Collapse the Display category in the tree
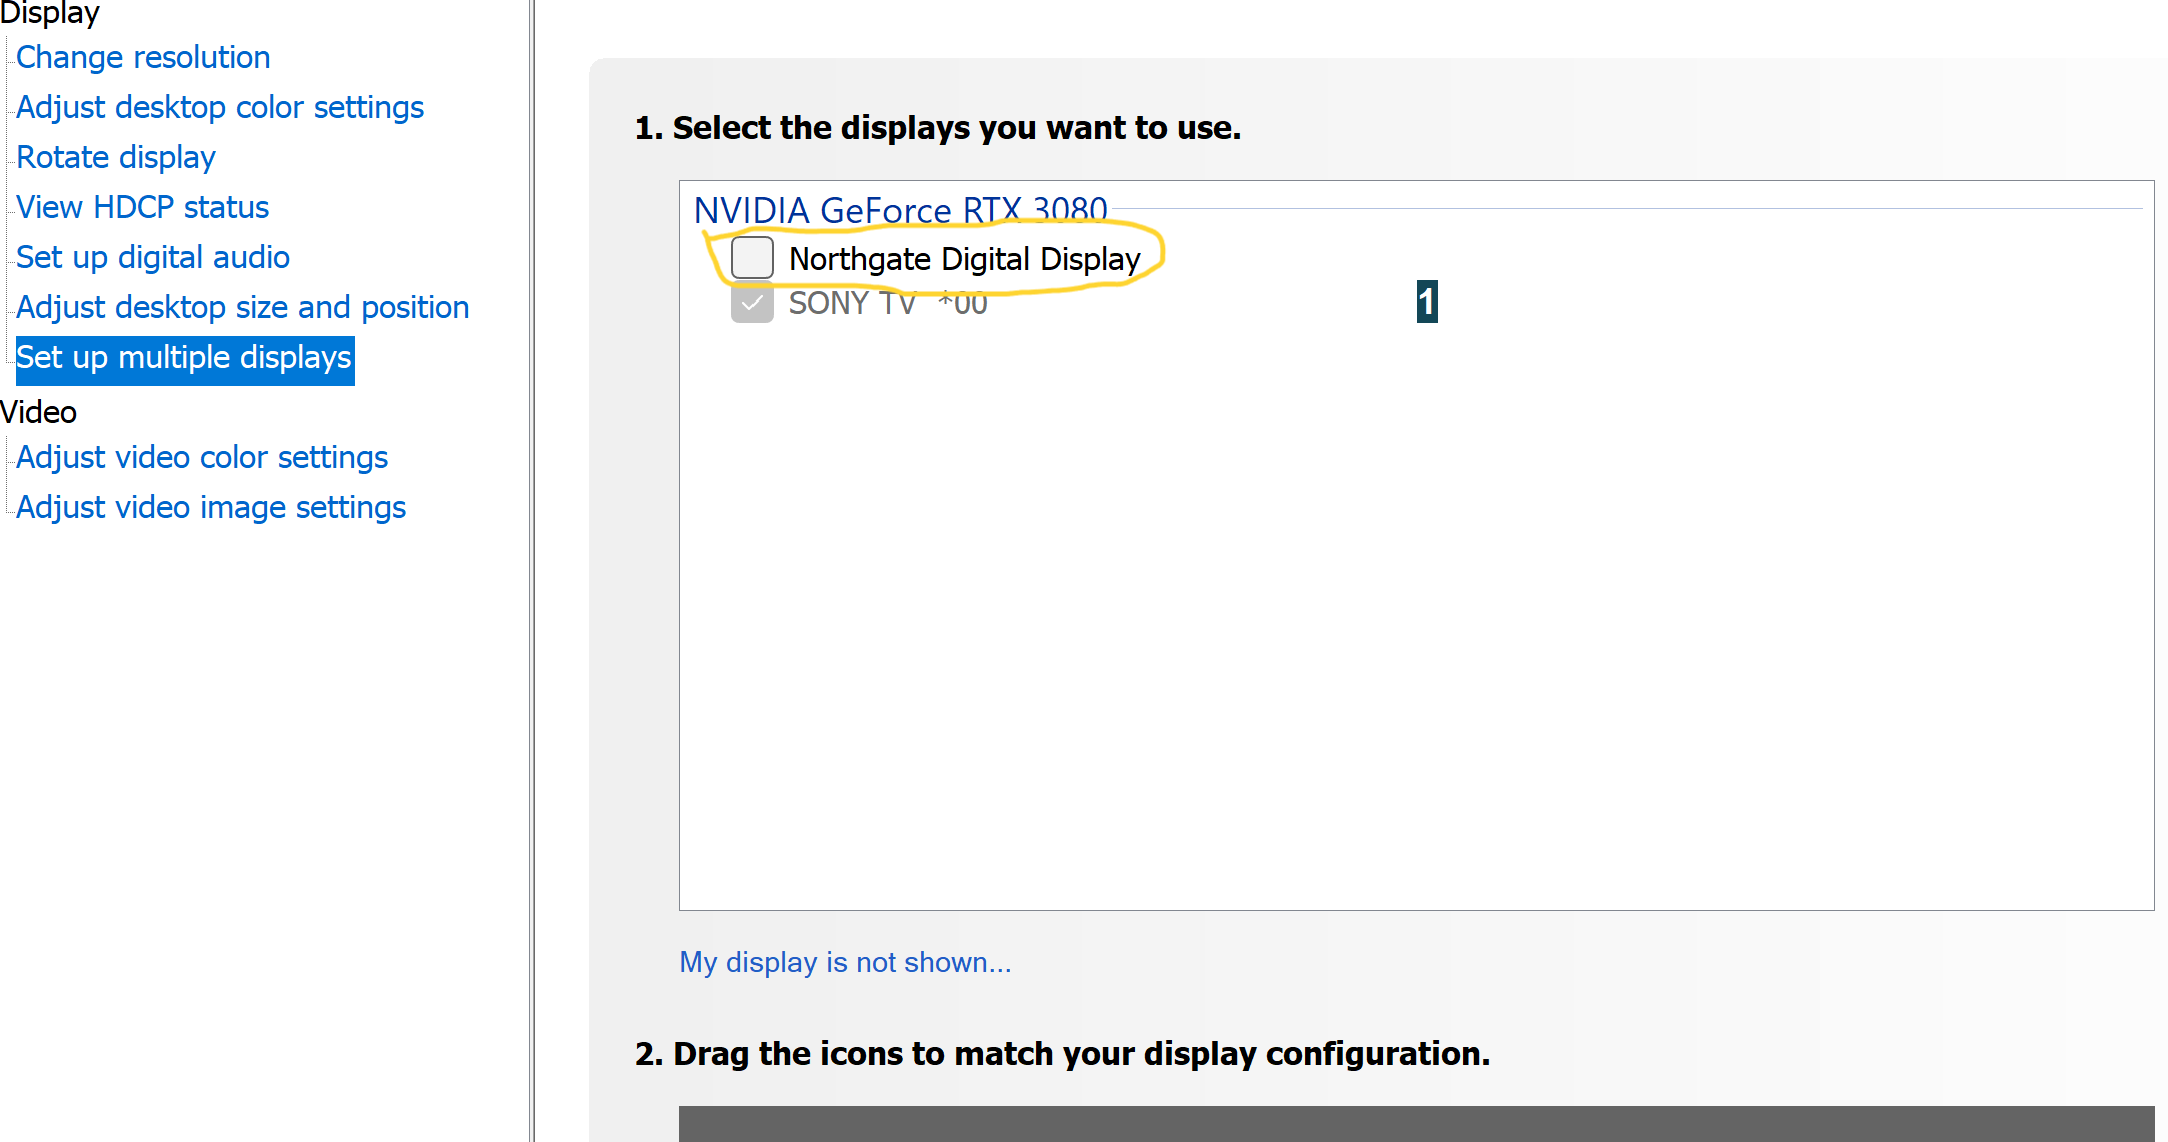The image size is (2168, 1142). (50, 14)
